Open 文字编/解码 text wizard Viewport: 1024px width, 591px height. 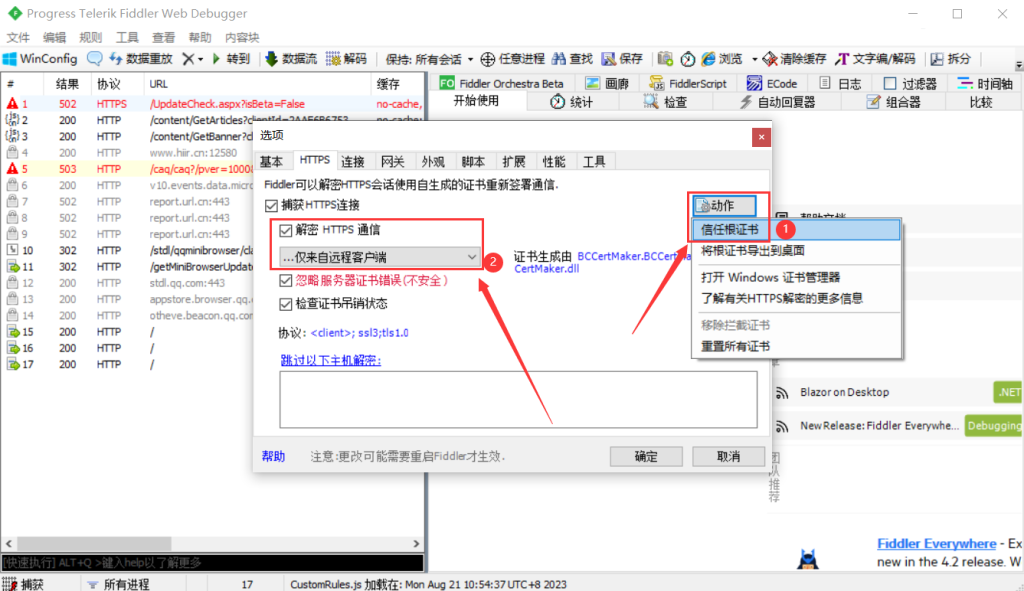[x=875, y=59]
